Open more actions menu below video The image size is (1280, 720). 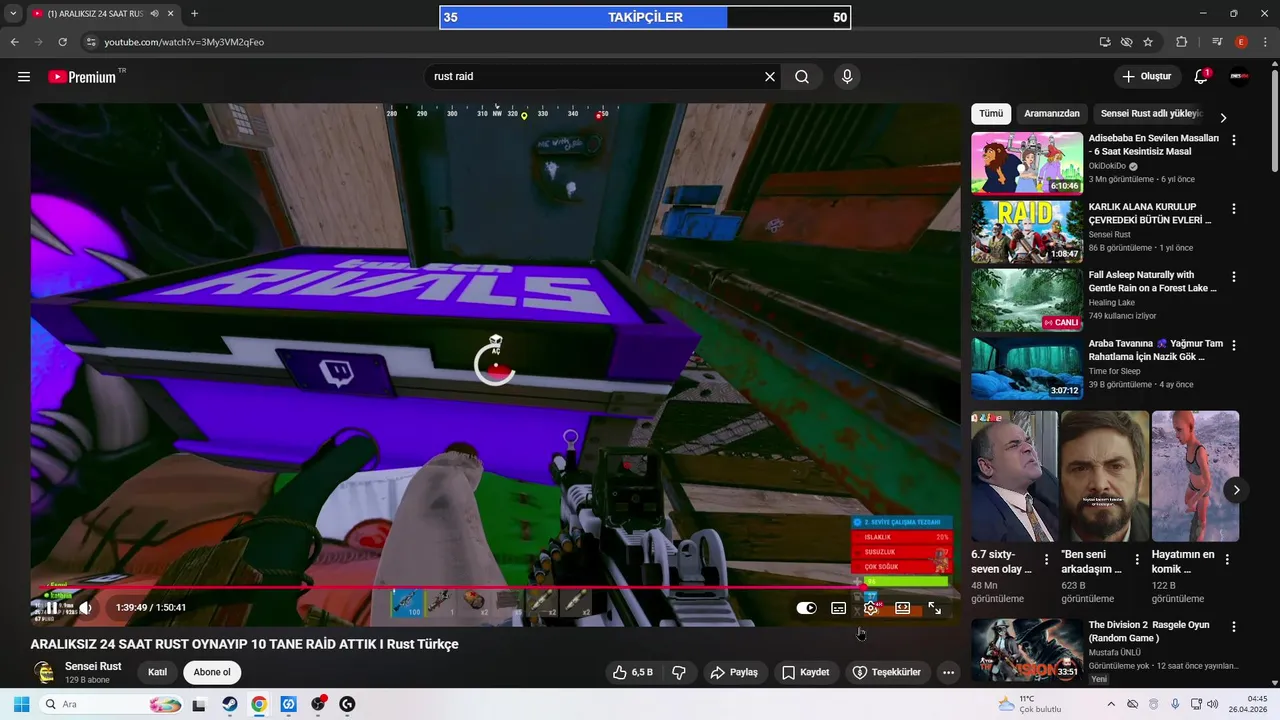point(948,672)
